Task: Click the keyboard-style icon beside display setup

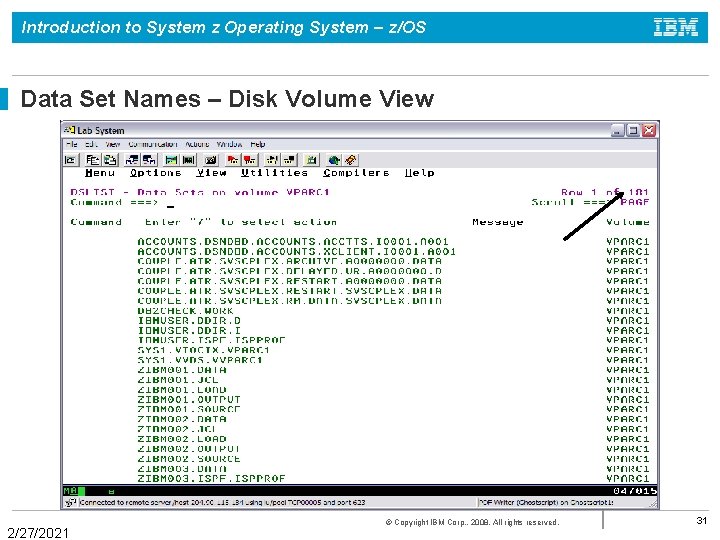Action: click(x=188, y=160)
